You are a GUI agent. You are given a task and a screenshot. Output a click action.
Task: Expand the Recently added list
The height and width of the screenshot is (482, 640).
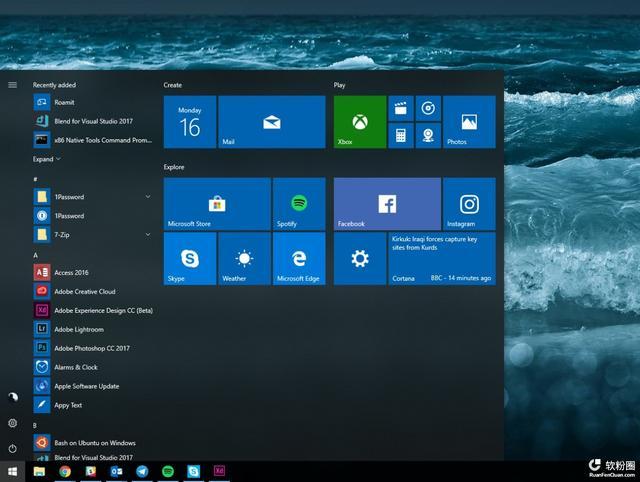tap(47, 159)
